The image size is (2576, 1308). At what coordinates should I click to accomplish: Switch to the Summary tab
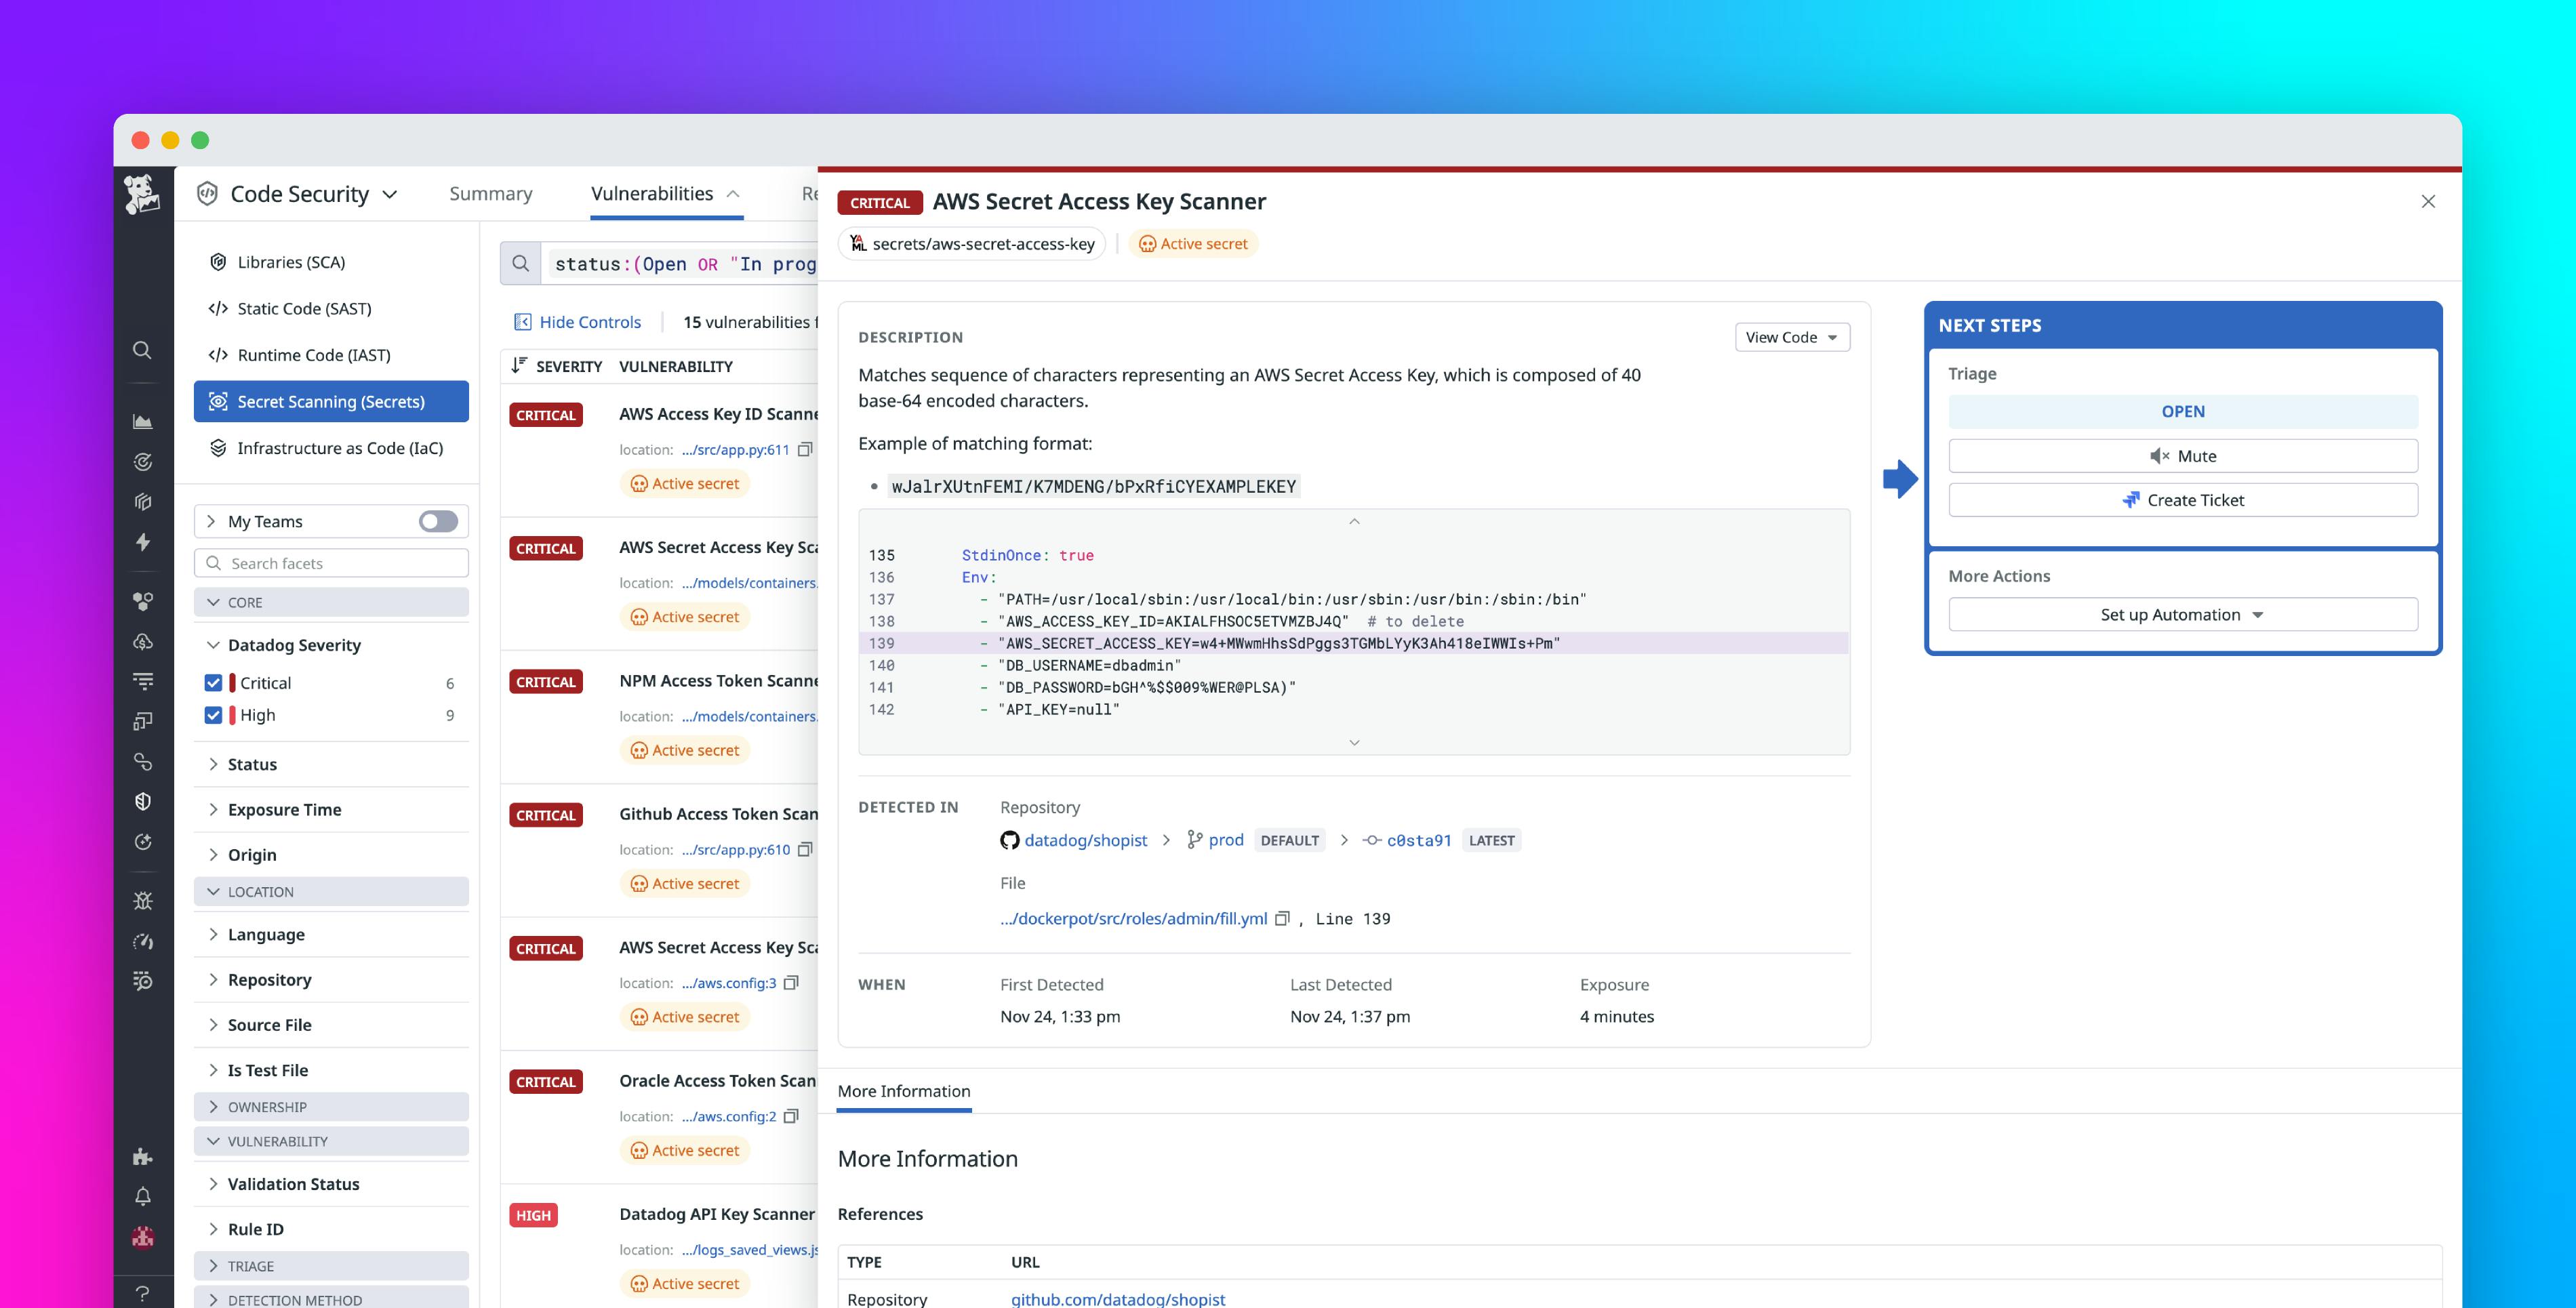(x=490, y=193)
